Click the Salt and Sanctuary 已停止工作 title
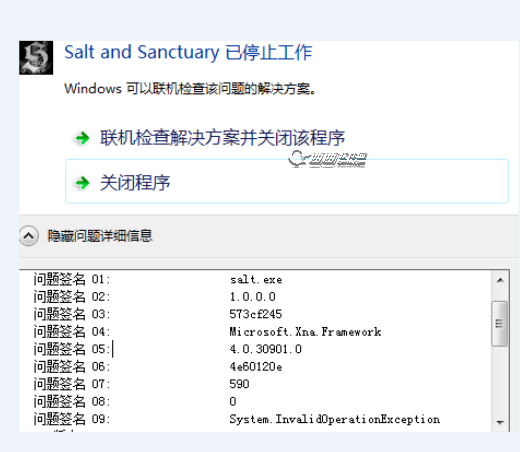The height and width of the screenshot is (452, 520). click(x=188, y=52)
